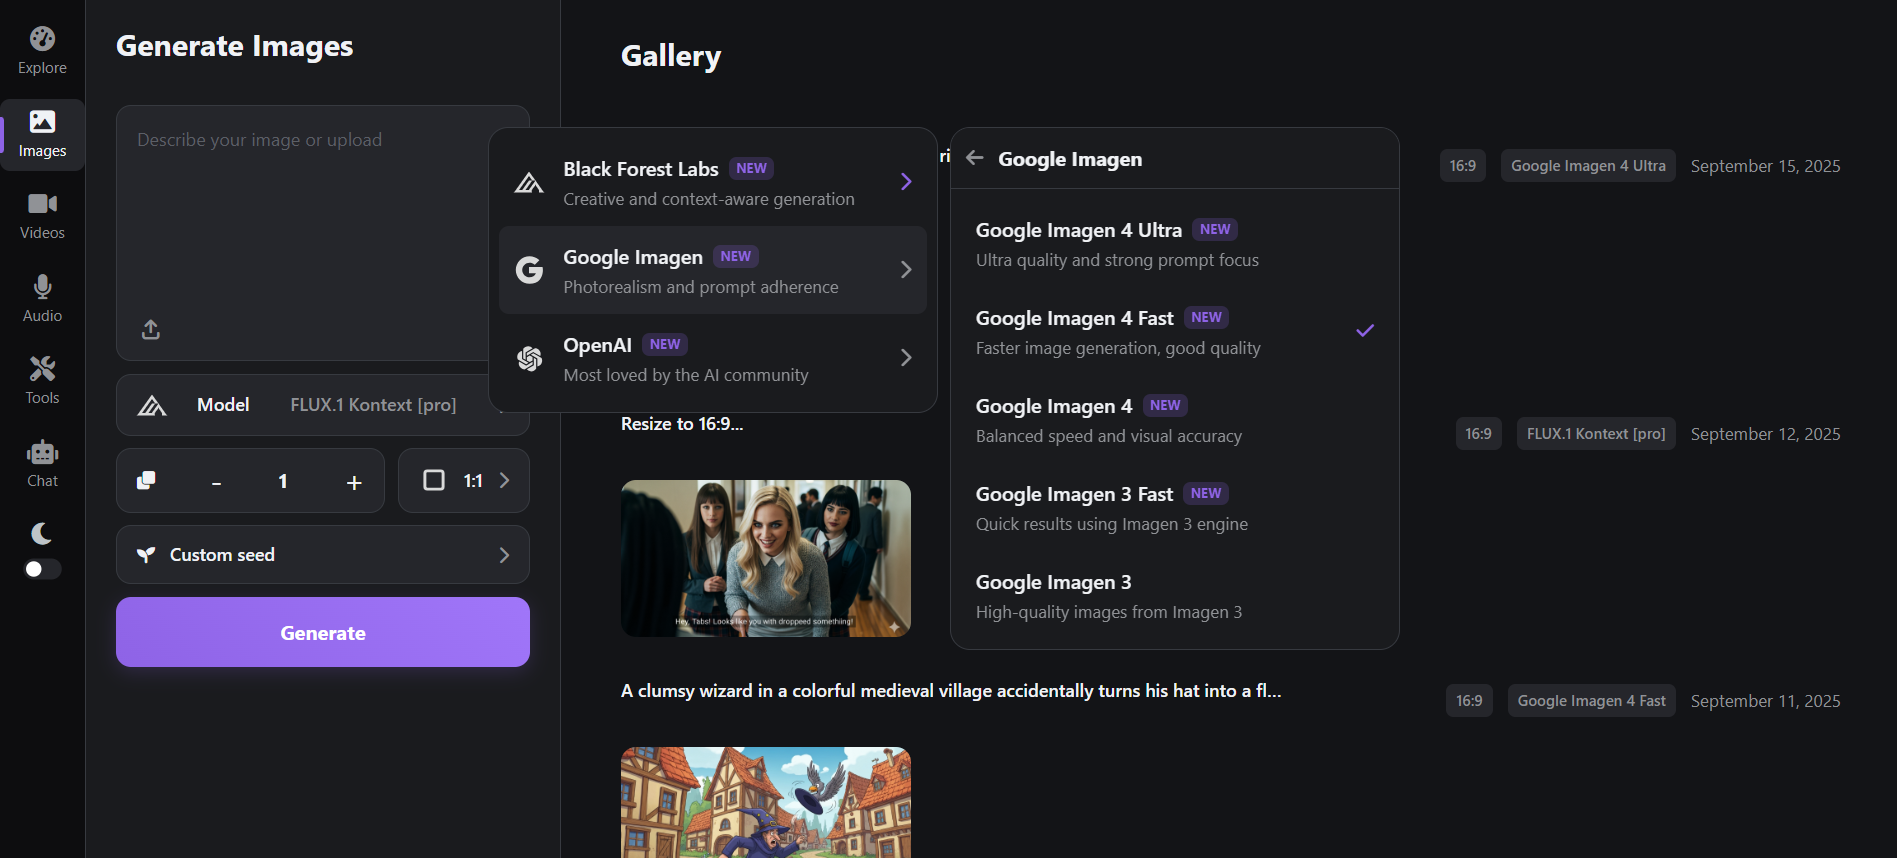
Task: Decrease image count with minus button
Action: [216, 482]
